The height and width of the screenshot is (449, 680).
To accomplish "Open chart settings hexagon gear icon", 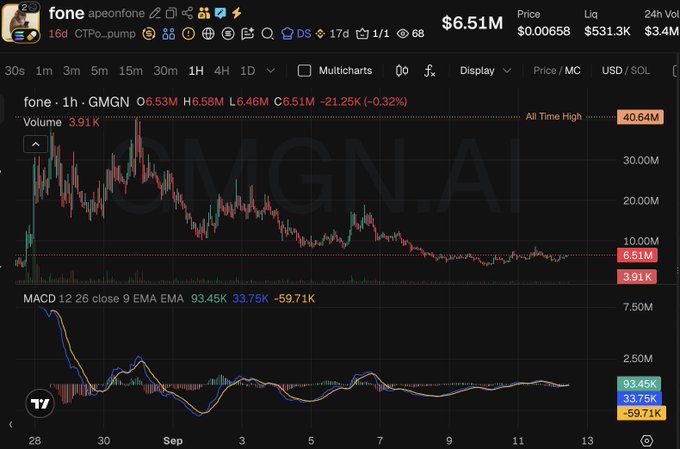I will 646,440.
